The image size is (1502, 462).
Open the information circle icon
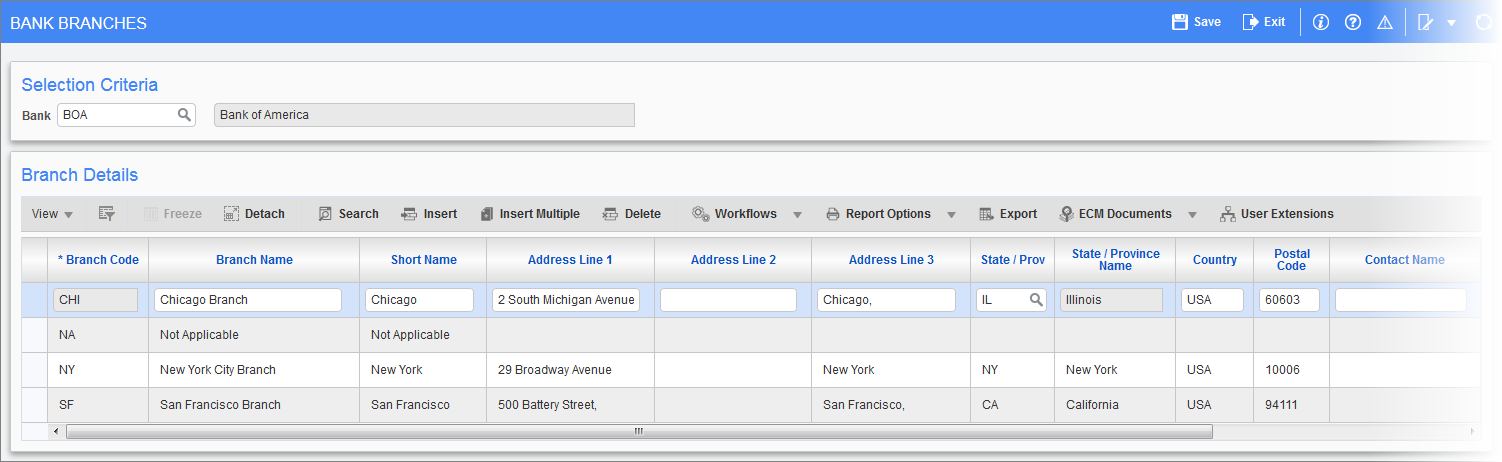click(1321, 22)
